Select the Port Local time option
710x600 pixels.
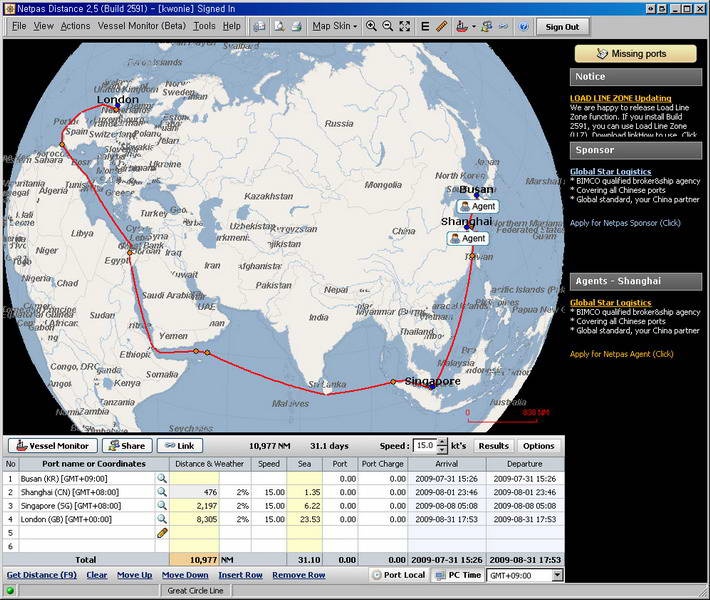(399, 575)
